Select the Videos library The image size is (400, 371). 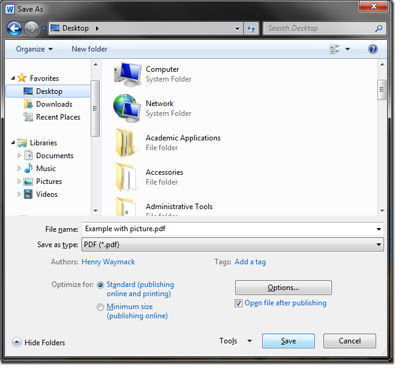47,194
